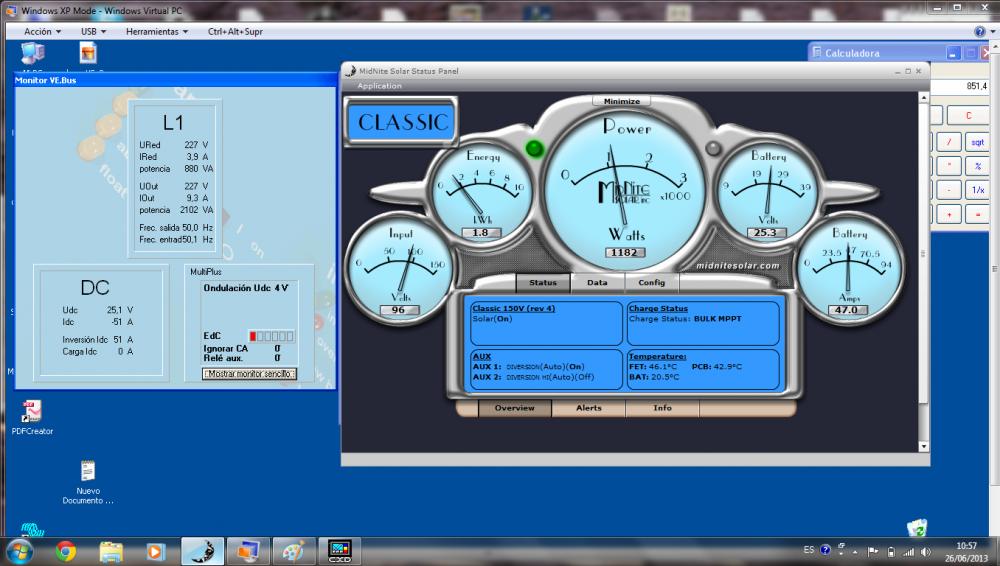Launch Google Chrome from taskbar
The image size is (1000, 566).
66,551
